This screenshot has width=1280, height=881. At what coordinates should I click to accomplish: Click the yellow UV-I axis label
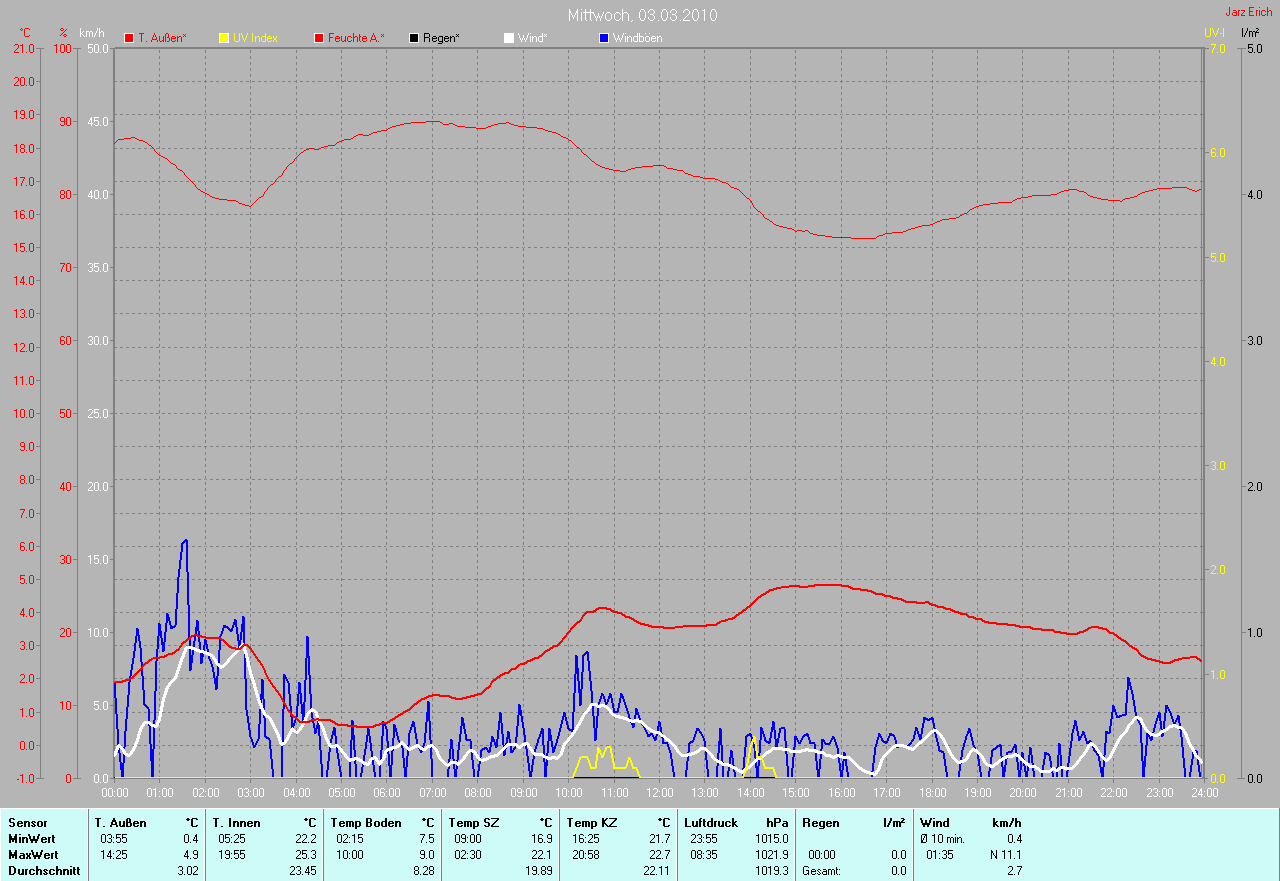[1214, 33]
